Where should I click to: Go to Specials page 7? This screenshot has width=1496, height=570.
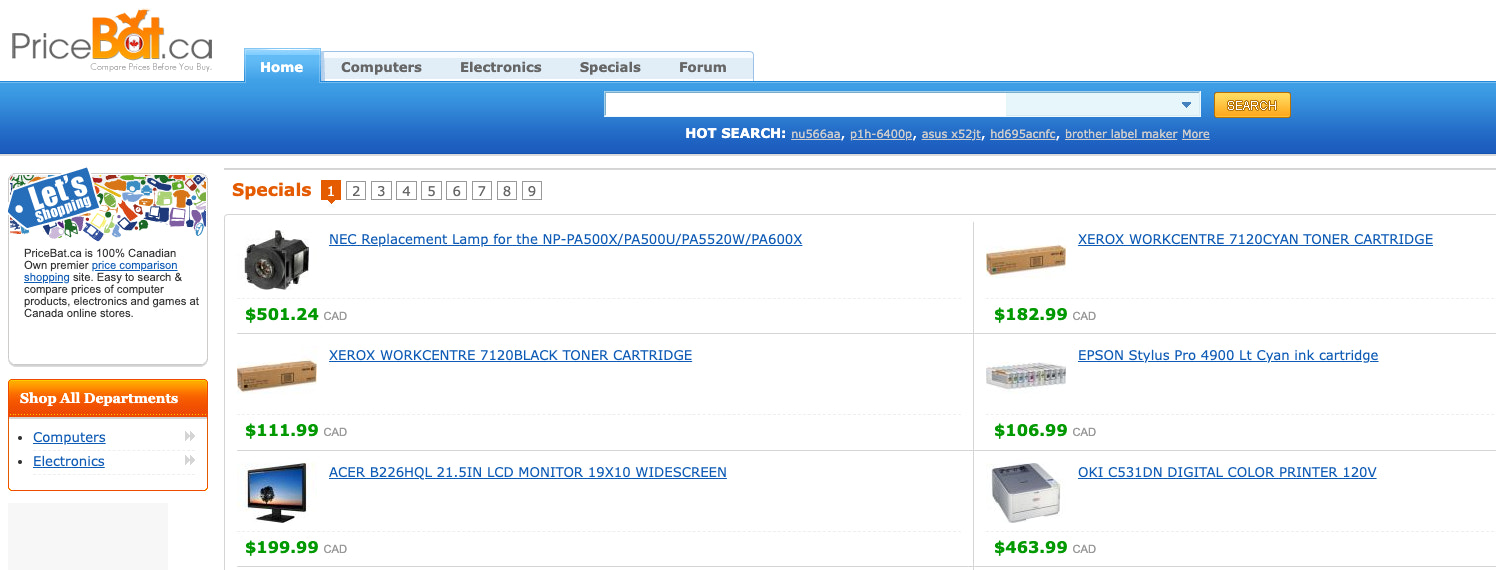pos(482,190)
